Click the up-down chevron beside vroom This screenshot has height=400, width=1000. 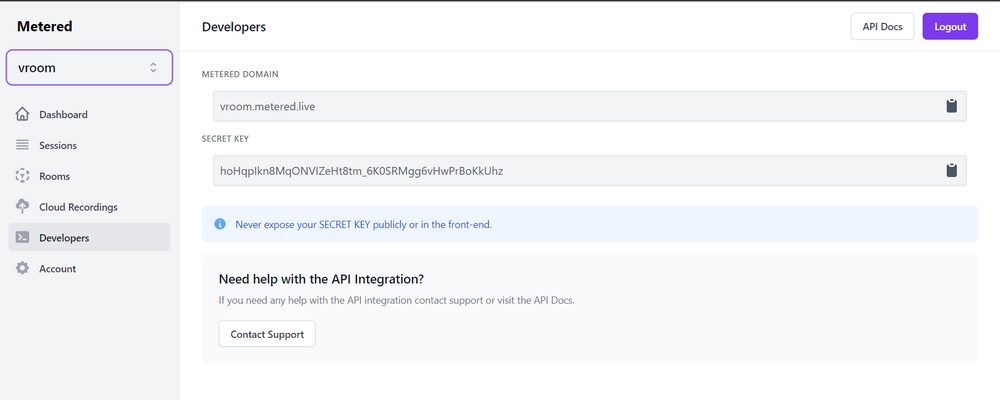153,68
